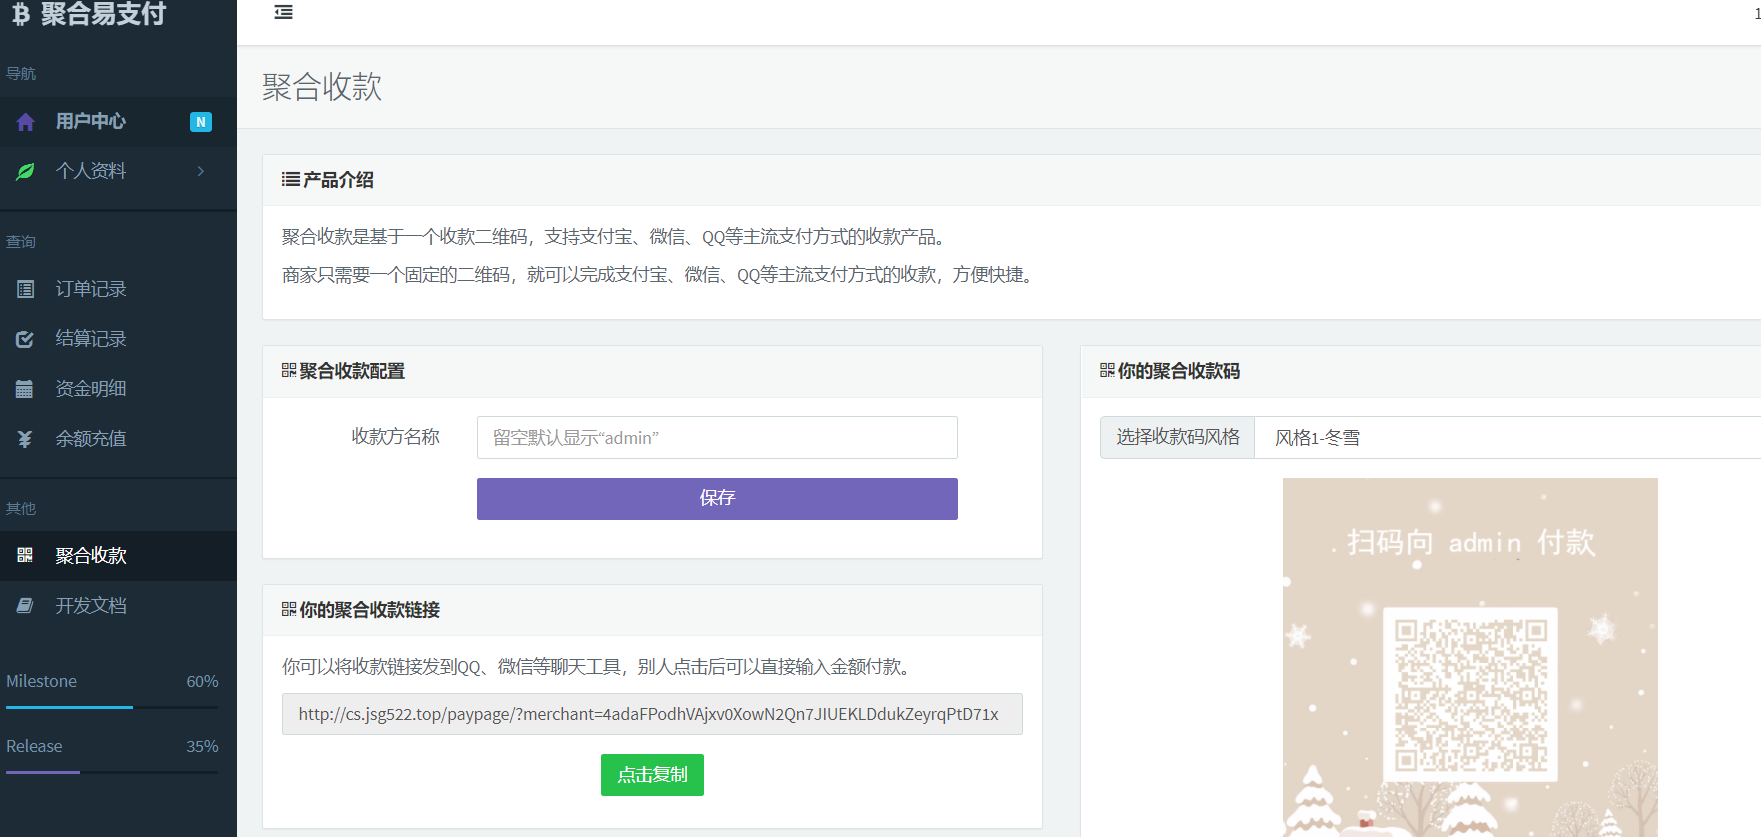
Task: Click the check icon beside 结算记录
Action: coord(25,339)
